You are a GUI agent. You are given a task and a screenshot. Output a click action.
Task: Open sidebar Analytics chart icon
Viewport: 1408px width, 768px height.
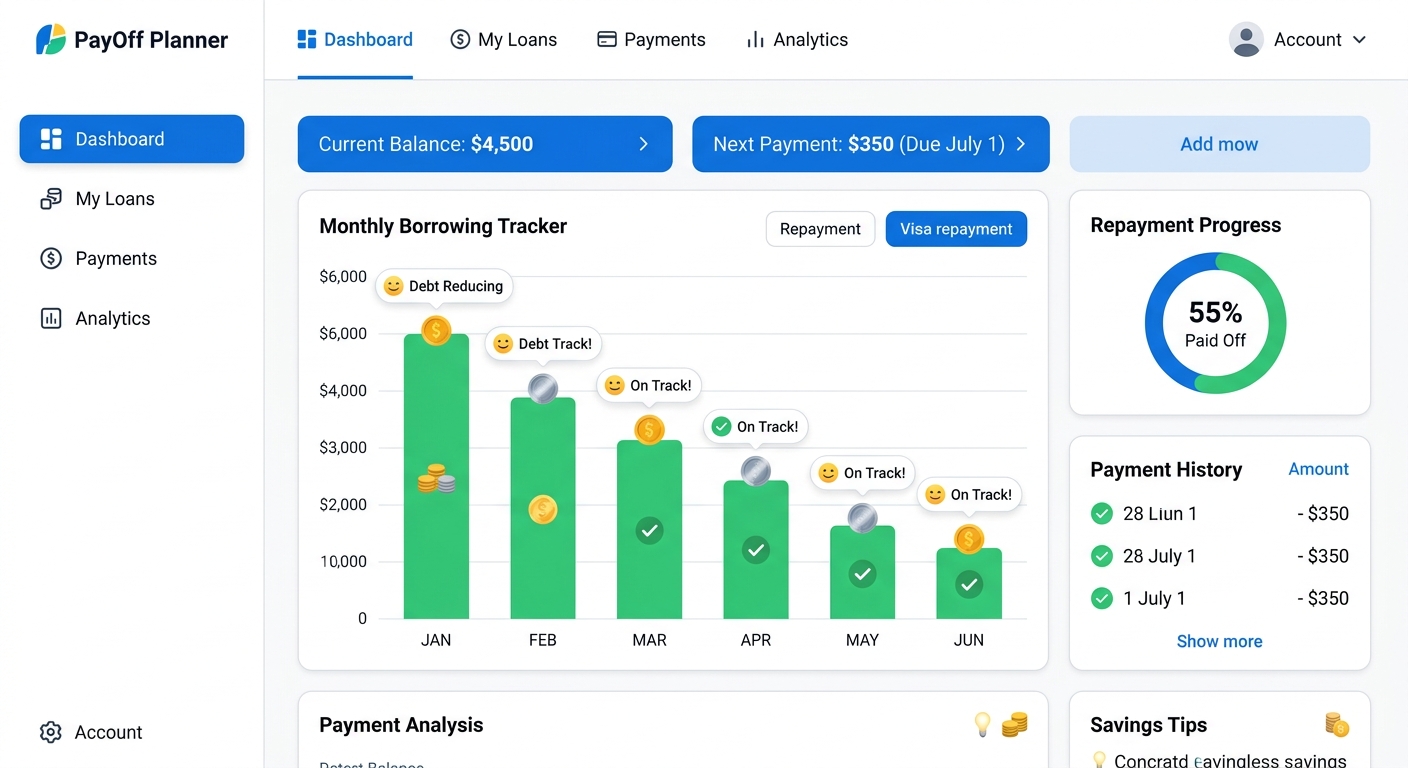51,318
